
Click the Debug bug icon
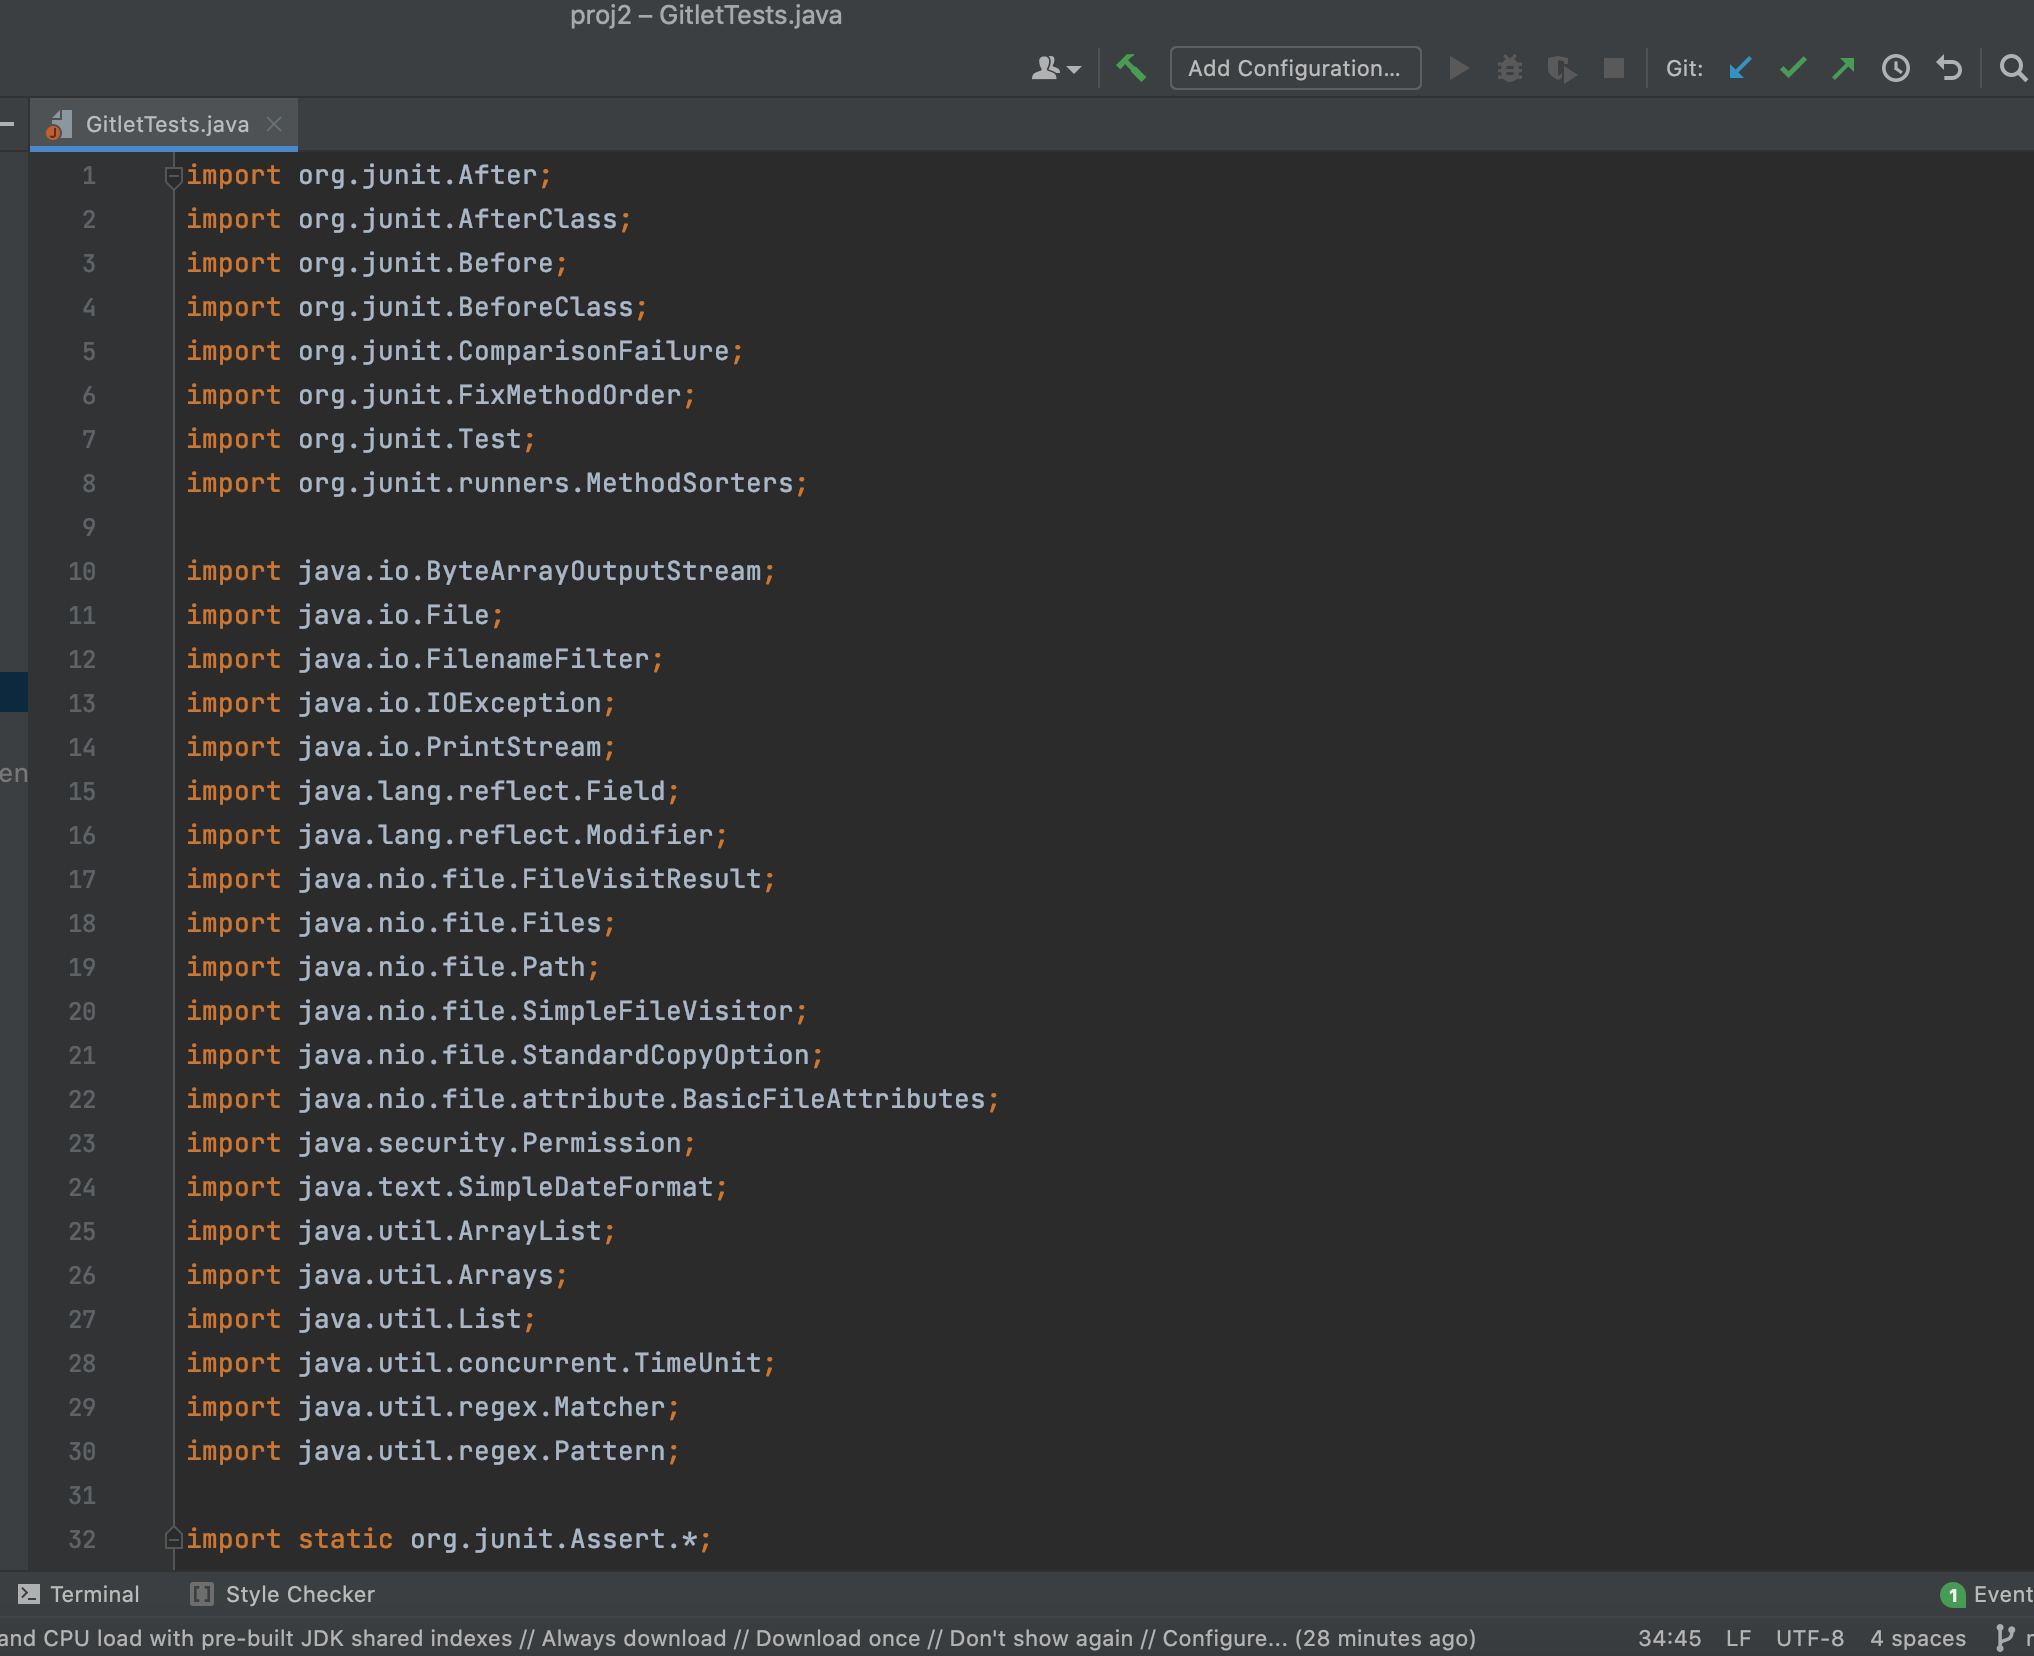[1510, 68]
